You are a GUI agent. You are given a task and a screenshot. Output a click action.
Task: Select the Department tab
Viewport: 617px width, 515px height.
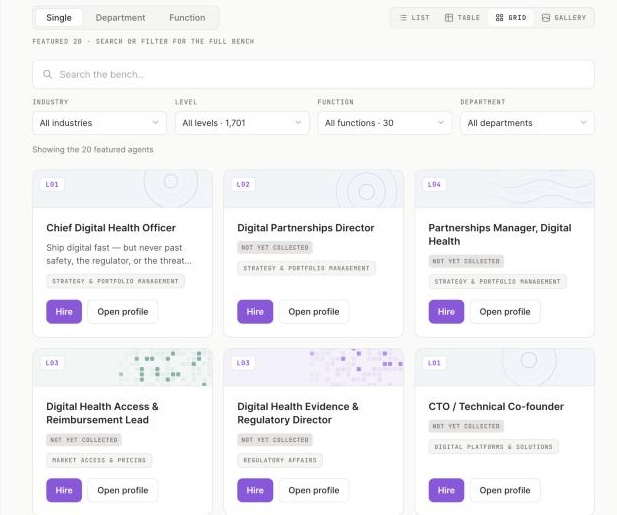120,18
